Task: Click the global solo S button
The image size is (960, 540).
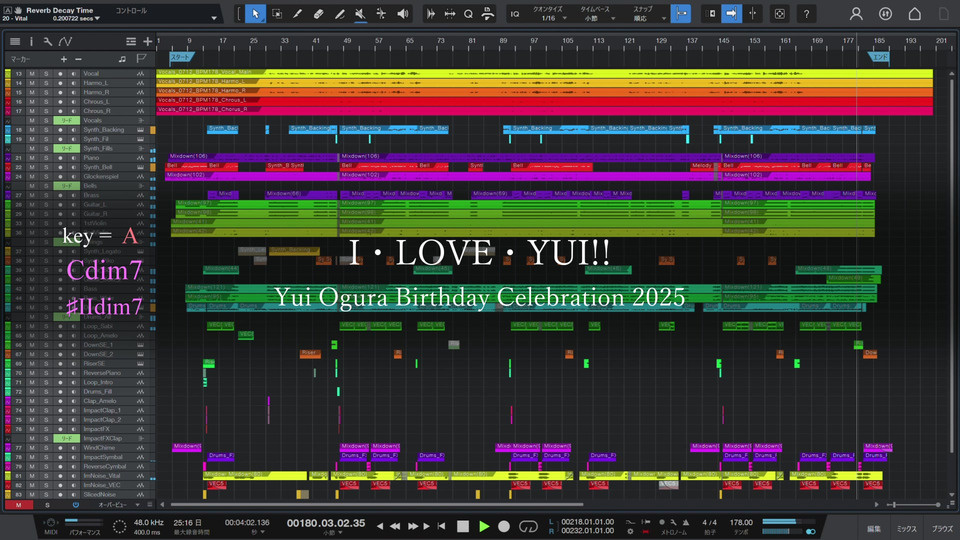Action: coord(47,505)
